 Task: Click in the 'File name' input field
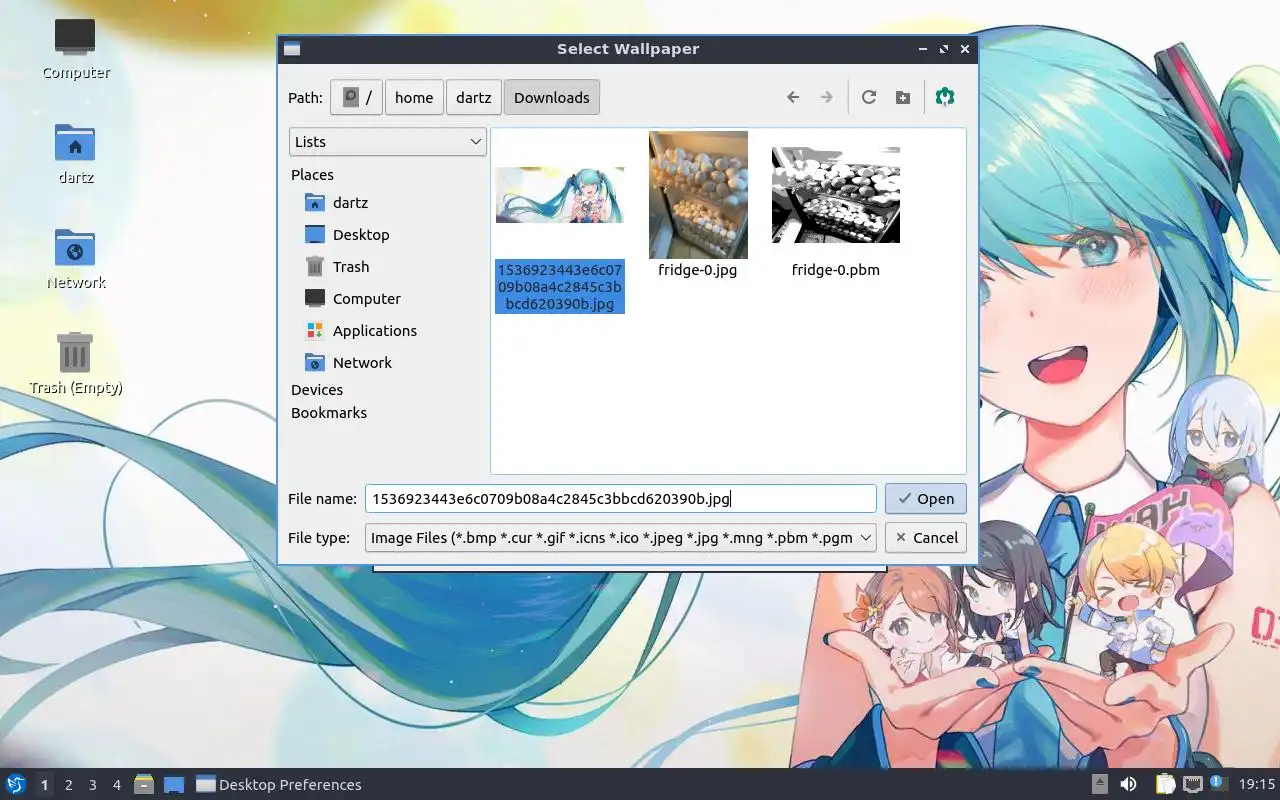(621, 499)
